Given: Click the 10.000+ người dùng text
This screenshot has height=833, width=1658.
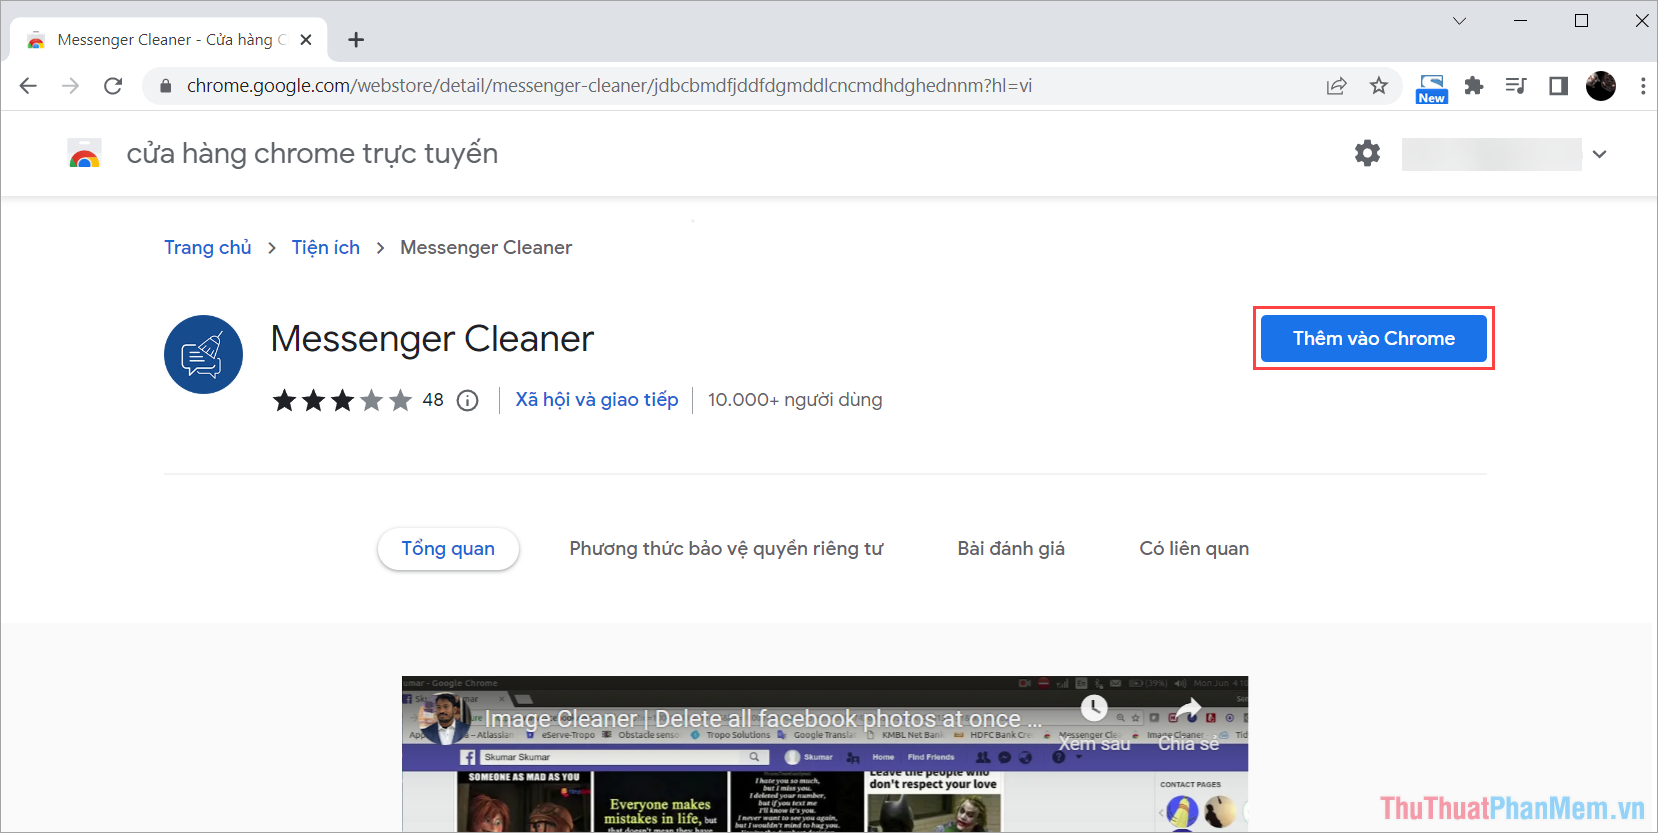Looking at the screenshot, I should 795,399.
